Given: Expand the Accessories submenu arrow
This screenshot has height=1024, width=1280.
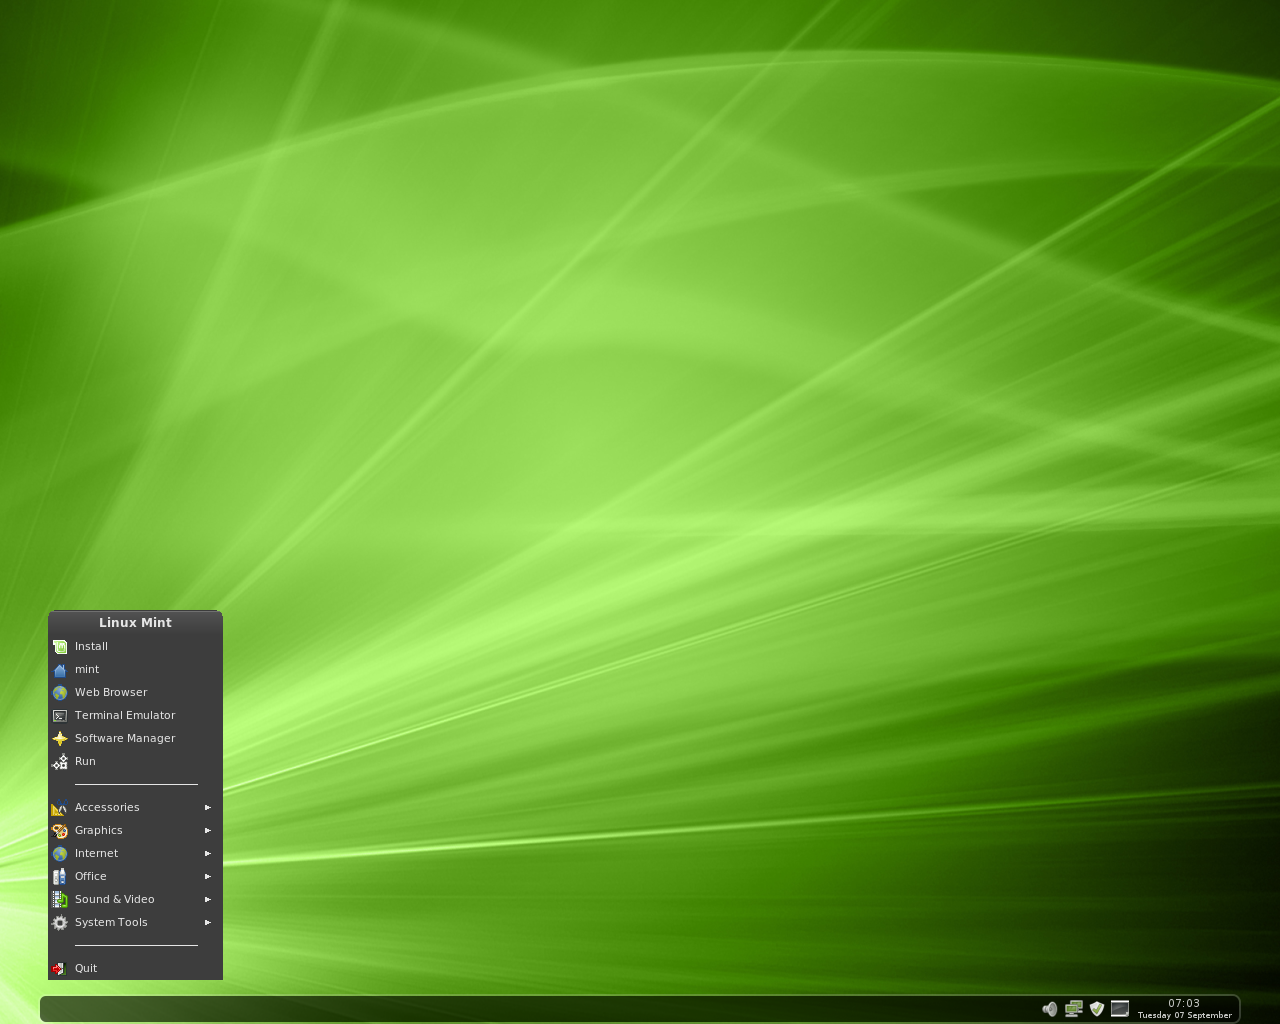Looking at the screenshot, I should coord(208,808).
